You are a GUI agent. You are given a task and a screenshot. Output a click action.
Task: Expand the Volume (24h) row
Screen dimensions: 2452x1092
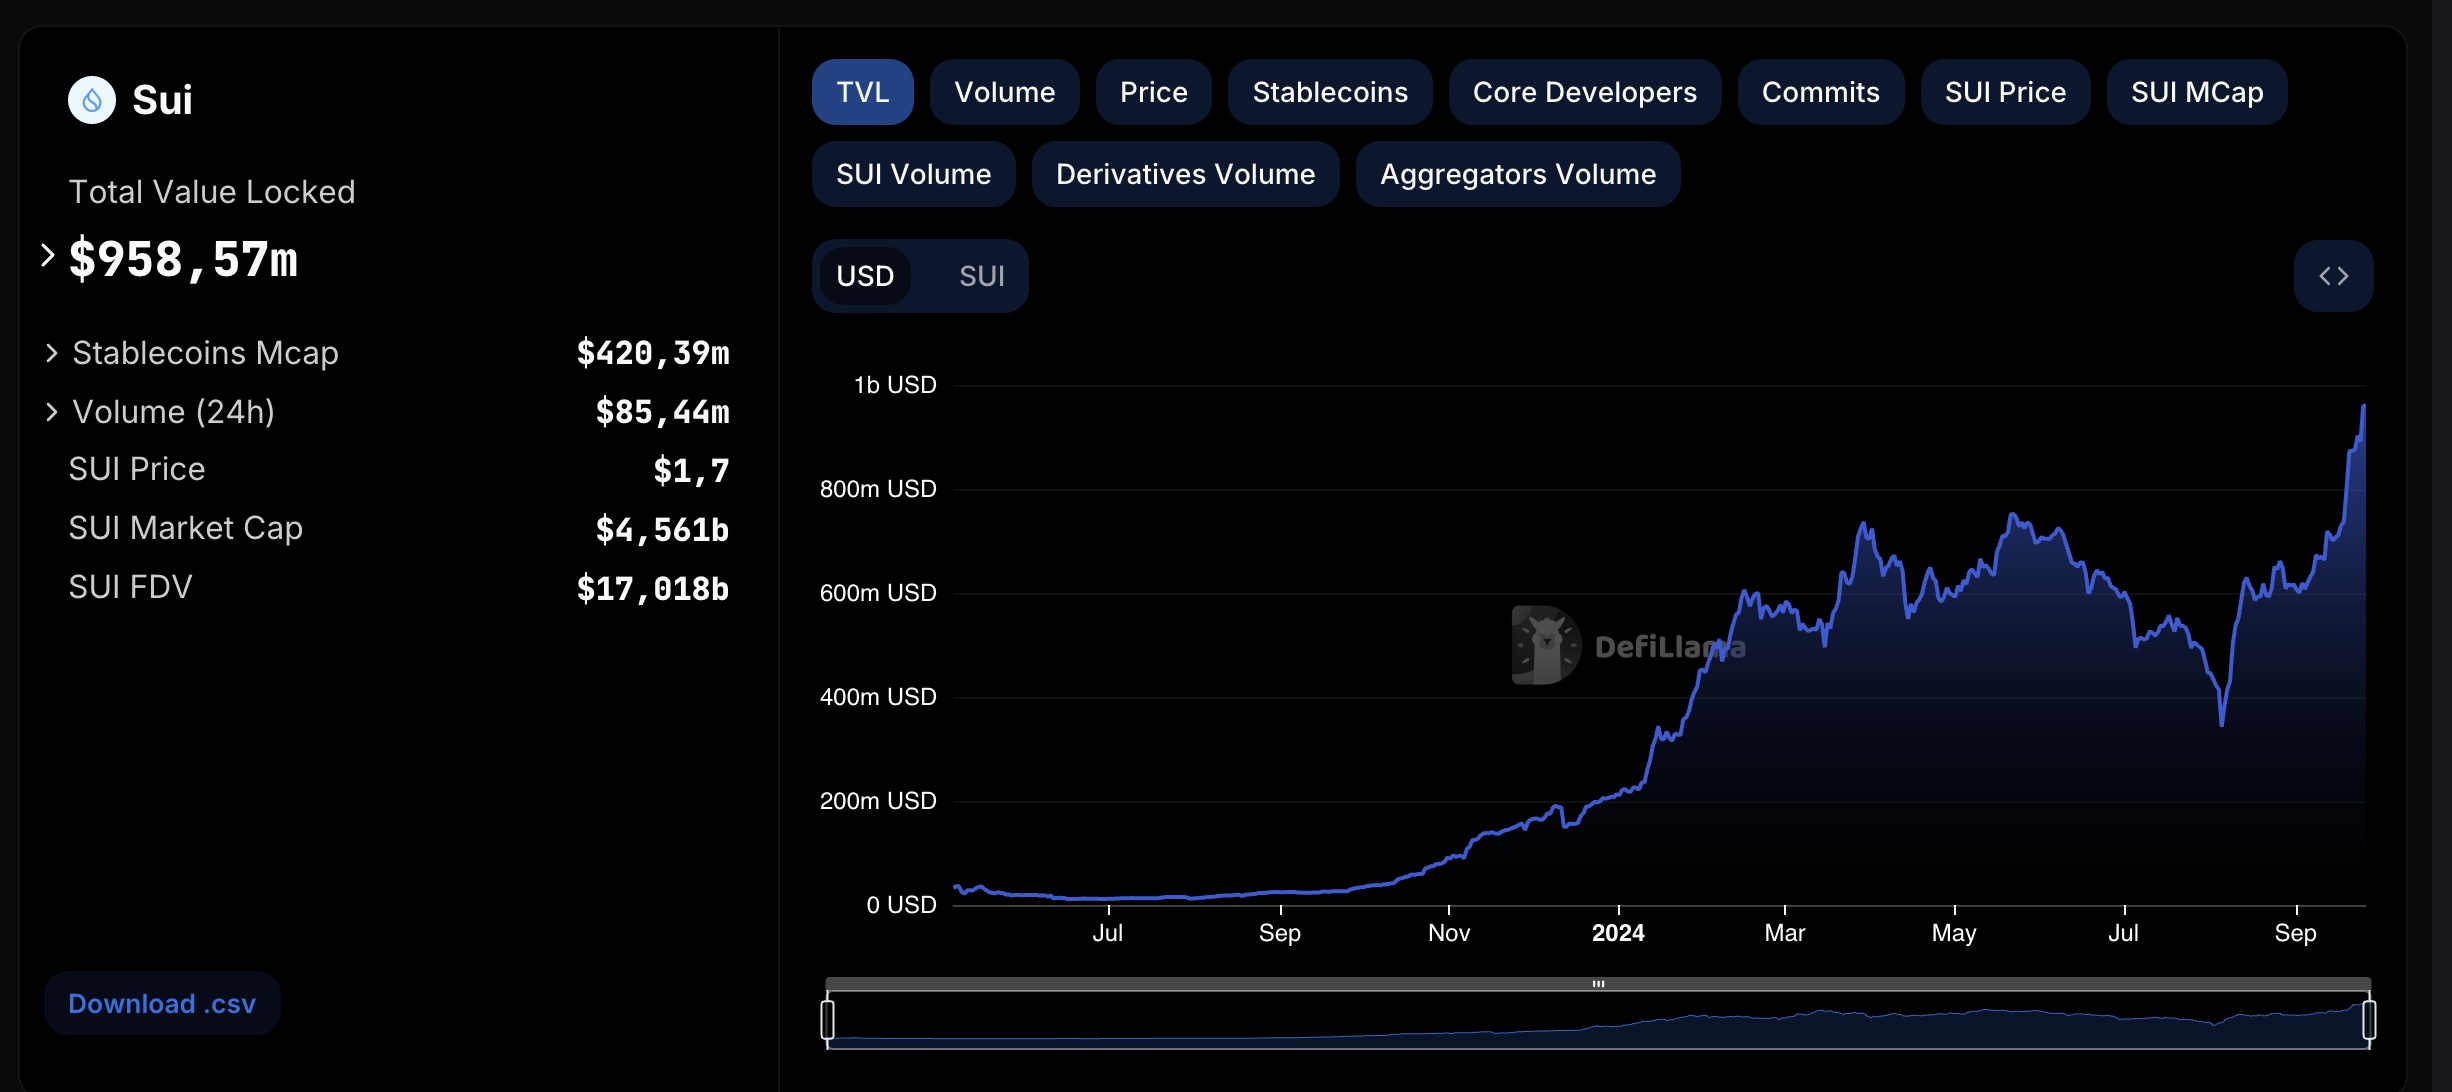(52, 412)
